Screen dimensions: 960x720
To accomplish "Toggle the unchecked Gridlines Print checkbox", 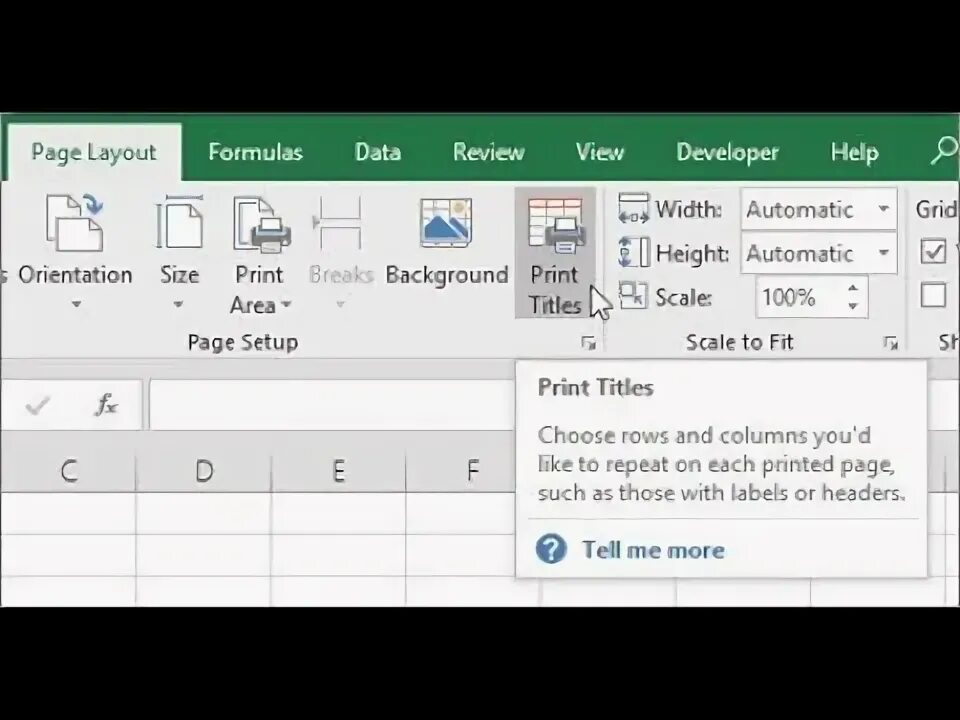I will click(933, 295).
